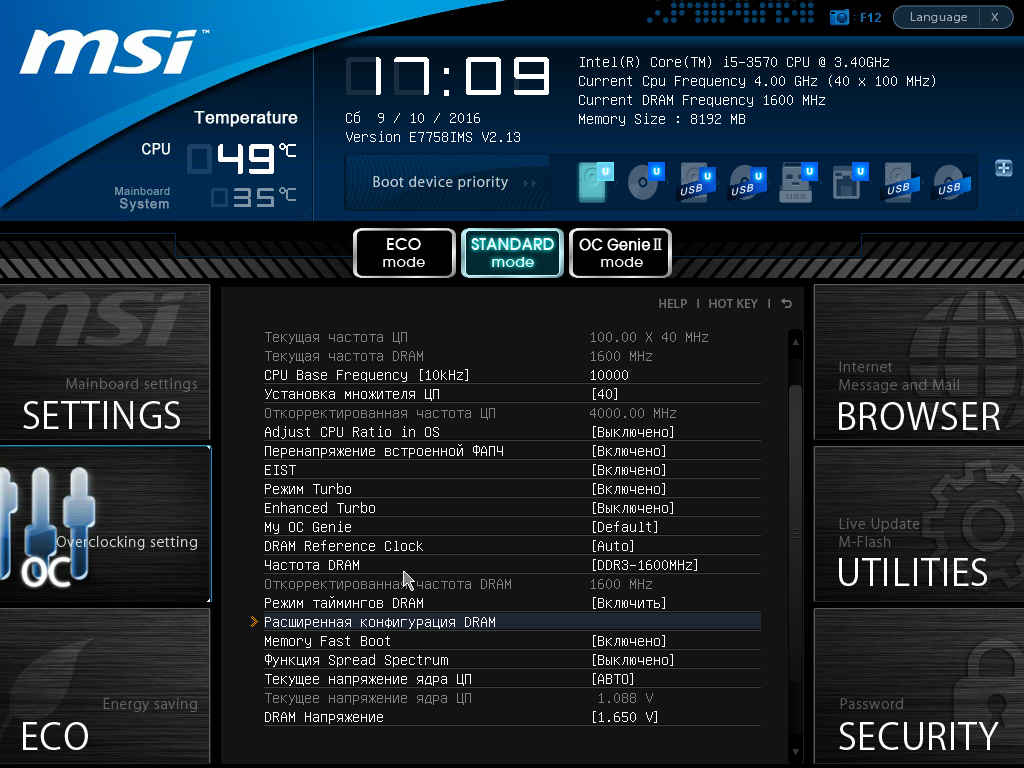The height and width of the screenshot is (768, 1024).
Task: Toggle Перенапряжение встроенной ФАПЧ value
Action: coord(628,451)
